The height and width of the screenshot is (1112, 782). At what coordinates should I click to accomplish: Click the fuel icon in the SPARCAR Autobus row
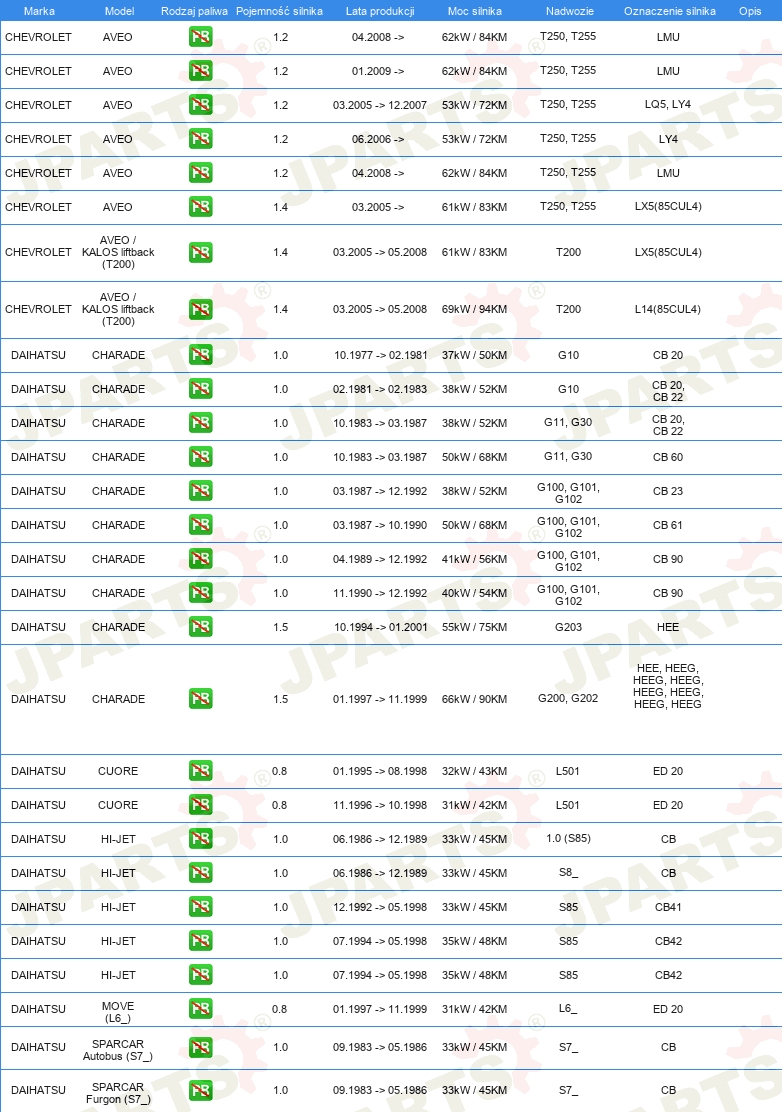pos(201,1047)
